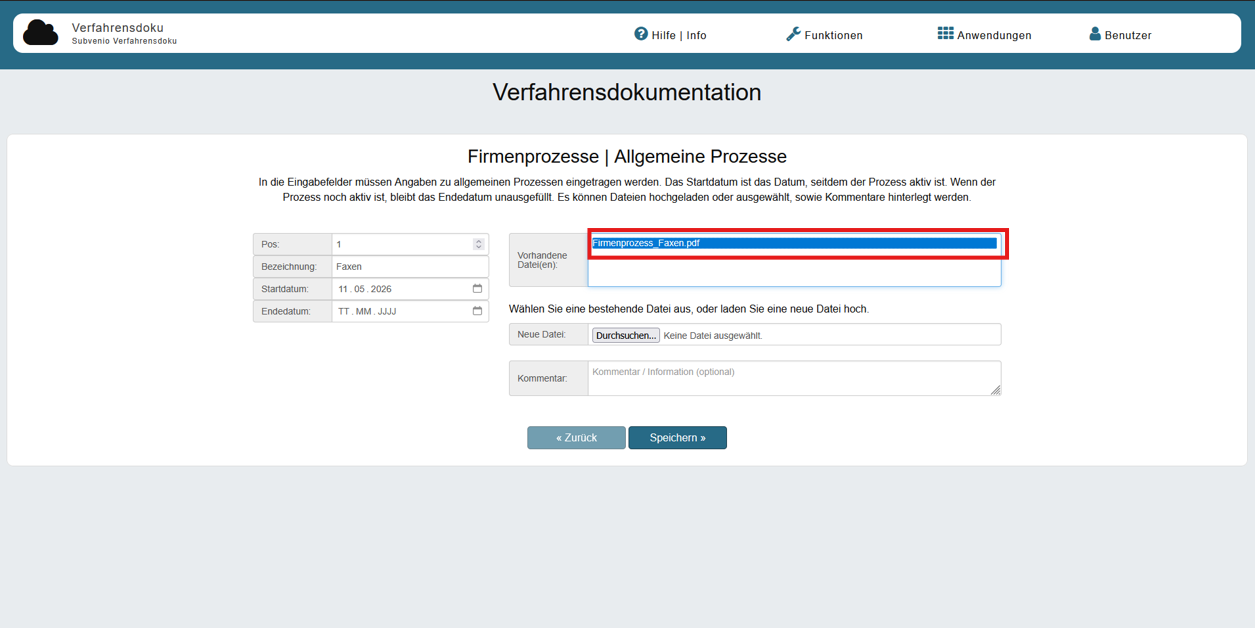Click the Zurück button
The height and width of the screenshot is (628, 1255).
coord(576,438)
